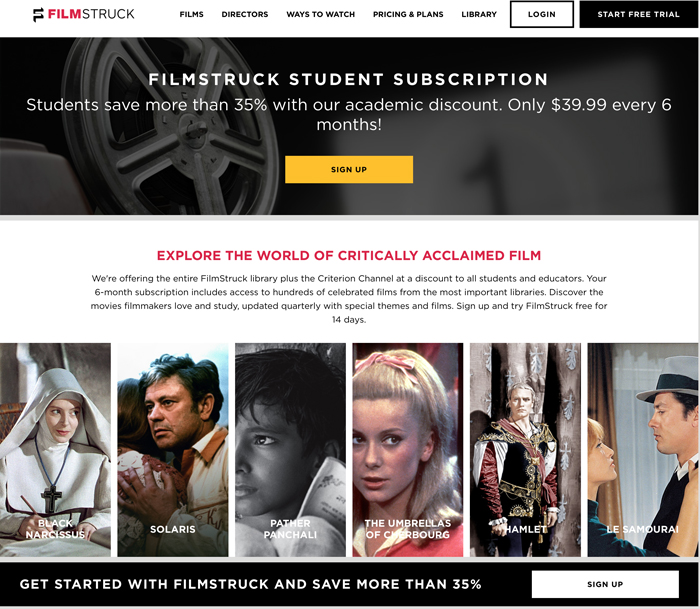This screenshot has width=700, height=609.
Task: Select the Hamlet film thumbnail
Action: tap(525, 450)
